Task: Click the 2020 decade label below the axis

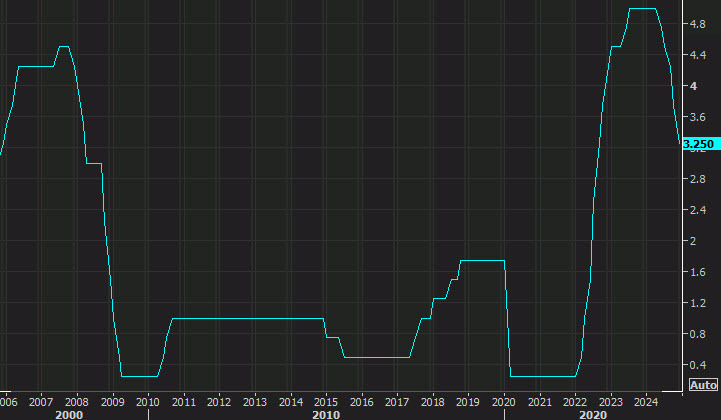Action: 592,413
